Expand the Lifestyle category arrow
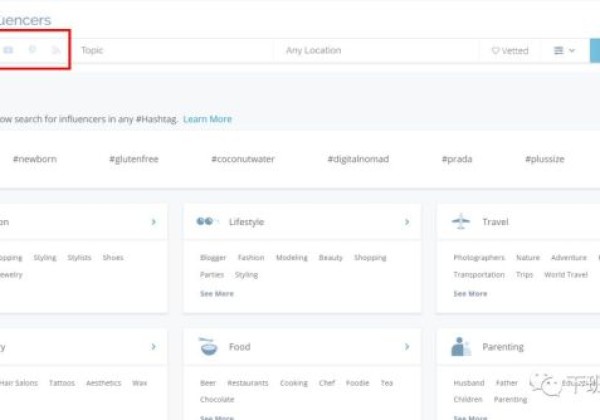600x420 pixels. (407, 222)
